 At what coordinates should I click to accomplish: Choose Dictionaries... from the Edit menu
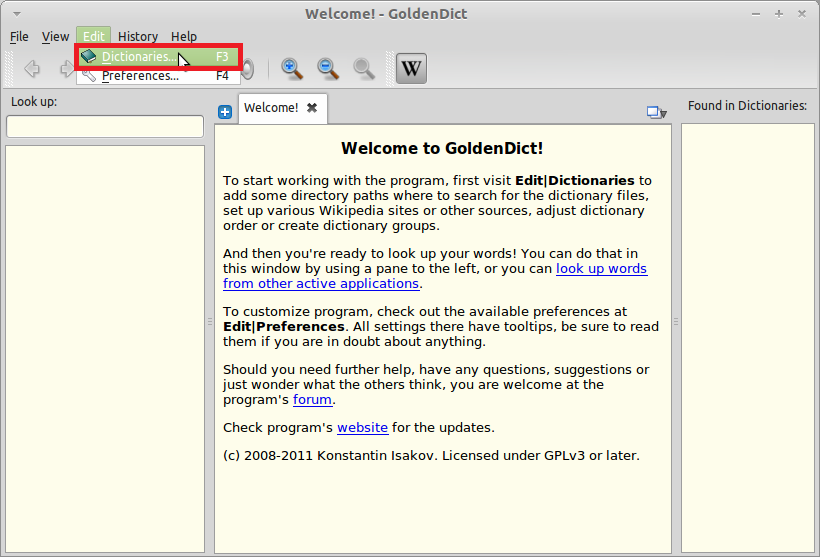(x=158, y=56)
